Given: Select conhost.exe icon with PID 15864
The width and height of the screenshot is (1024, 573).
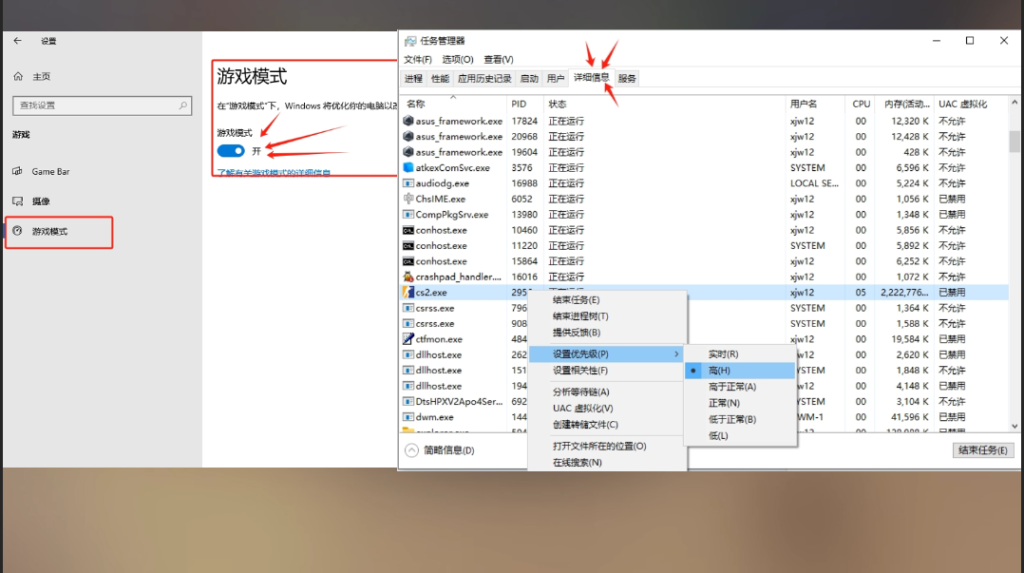Looking at the screenshot, I should pos(408,261).
